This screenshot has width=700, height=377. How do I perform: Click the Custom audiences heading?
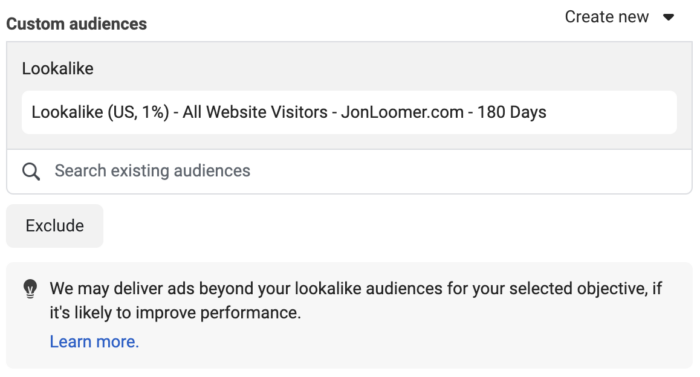coord(76,24)
